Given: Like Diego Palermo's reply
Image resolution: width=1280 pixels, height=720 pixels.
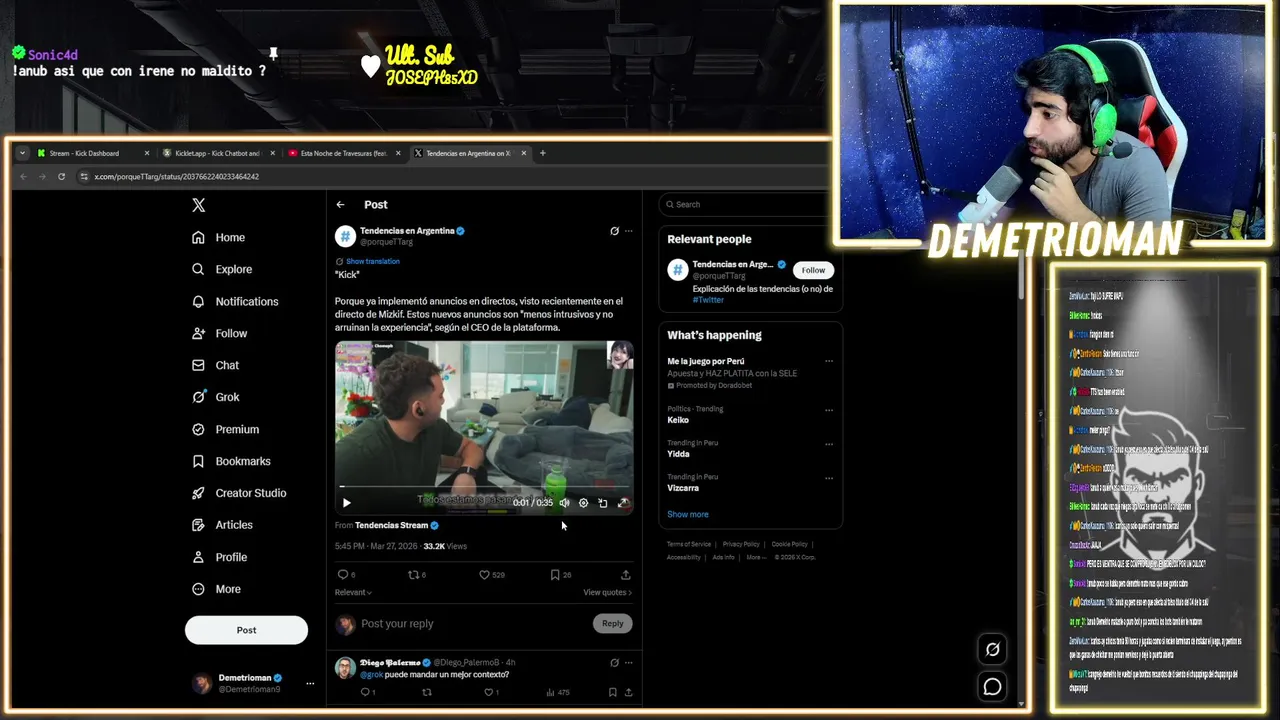Looking at the screenshot, I should [x=491, y=692].
